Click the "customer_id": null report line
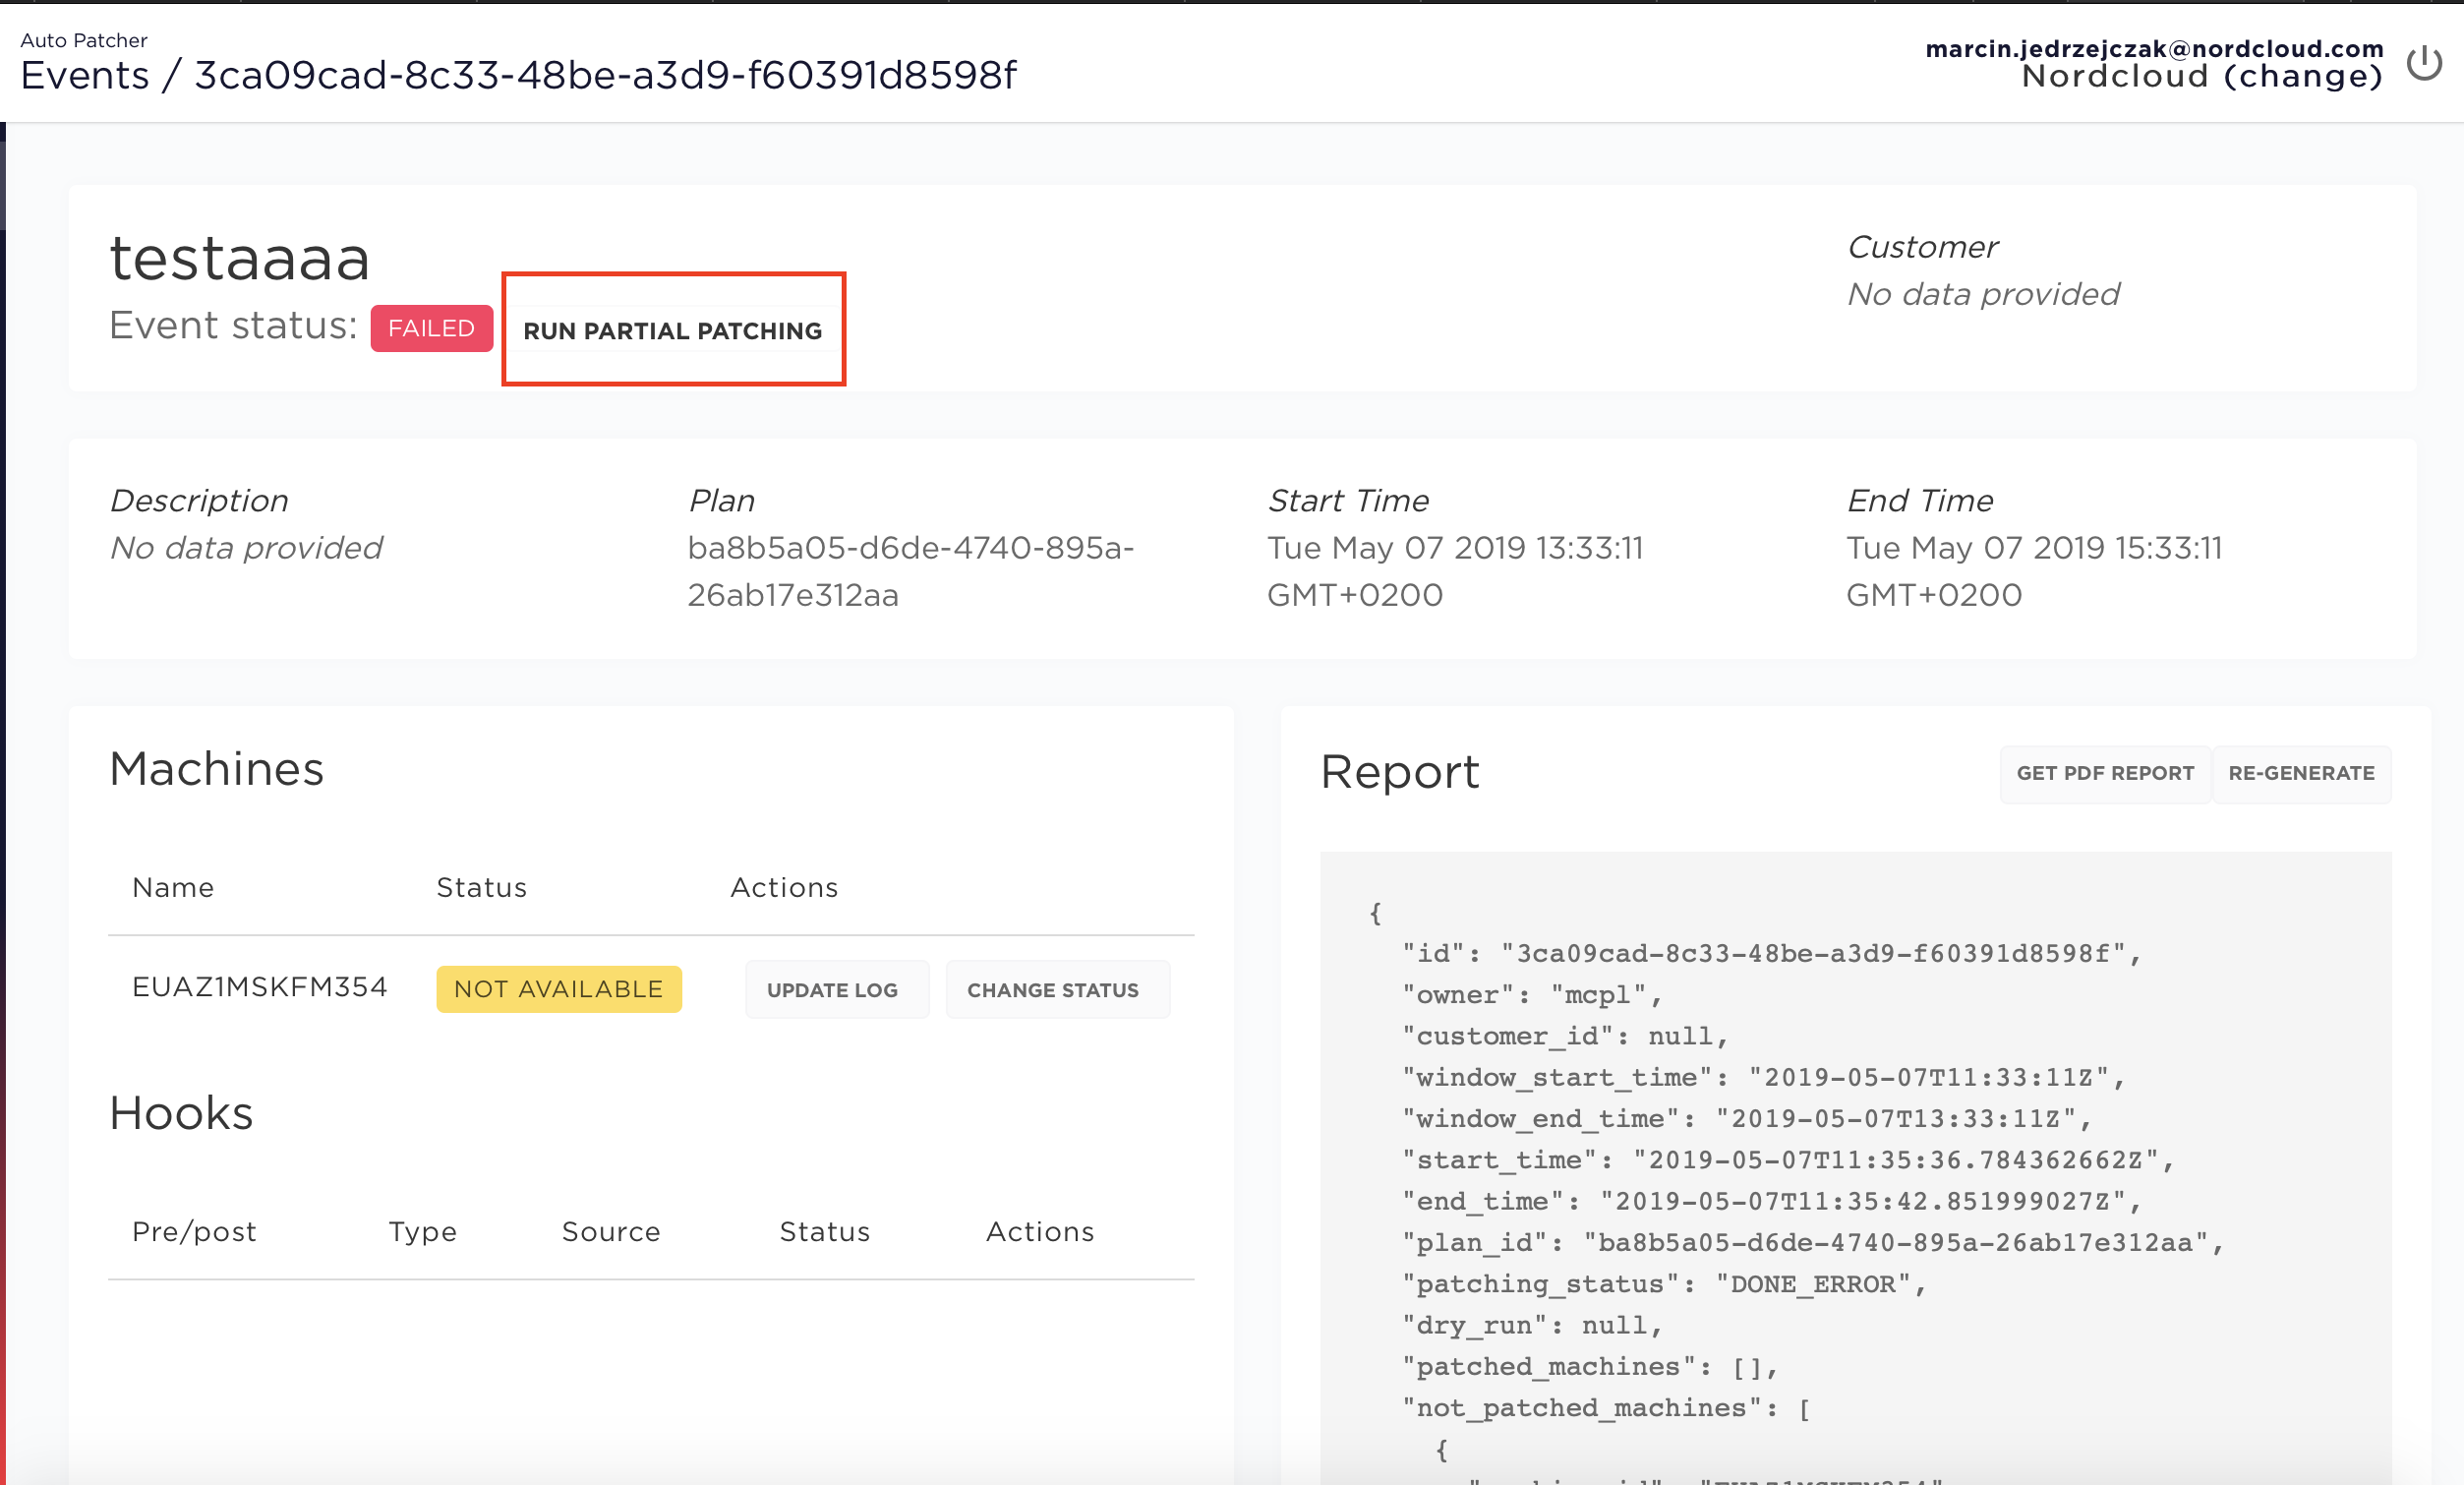Image resolution: width=2464 pixels, height=1485 pixels. coord(1565,1036)
